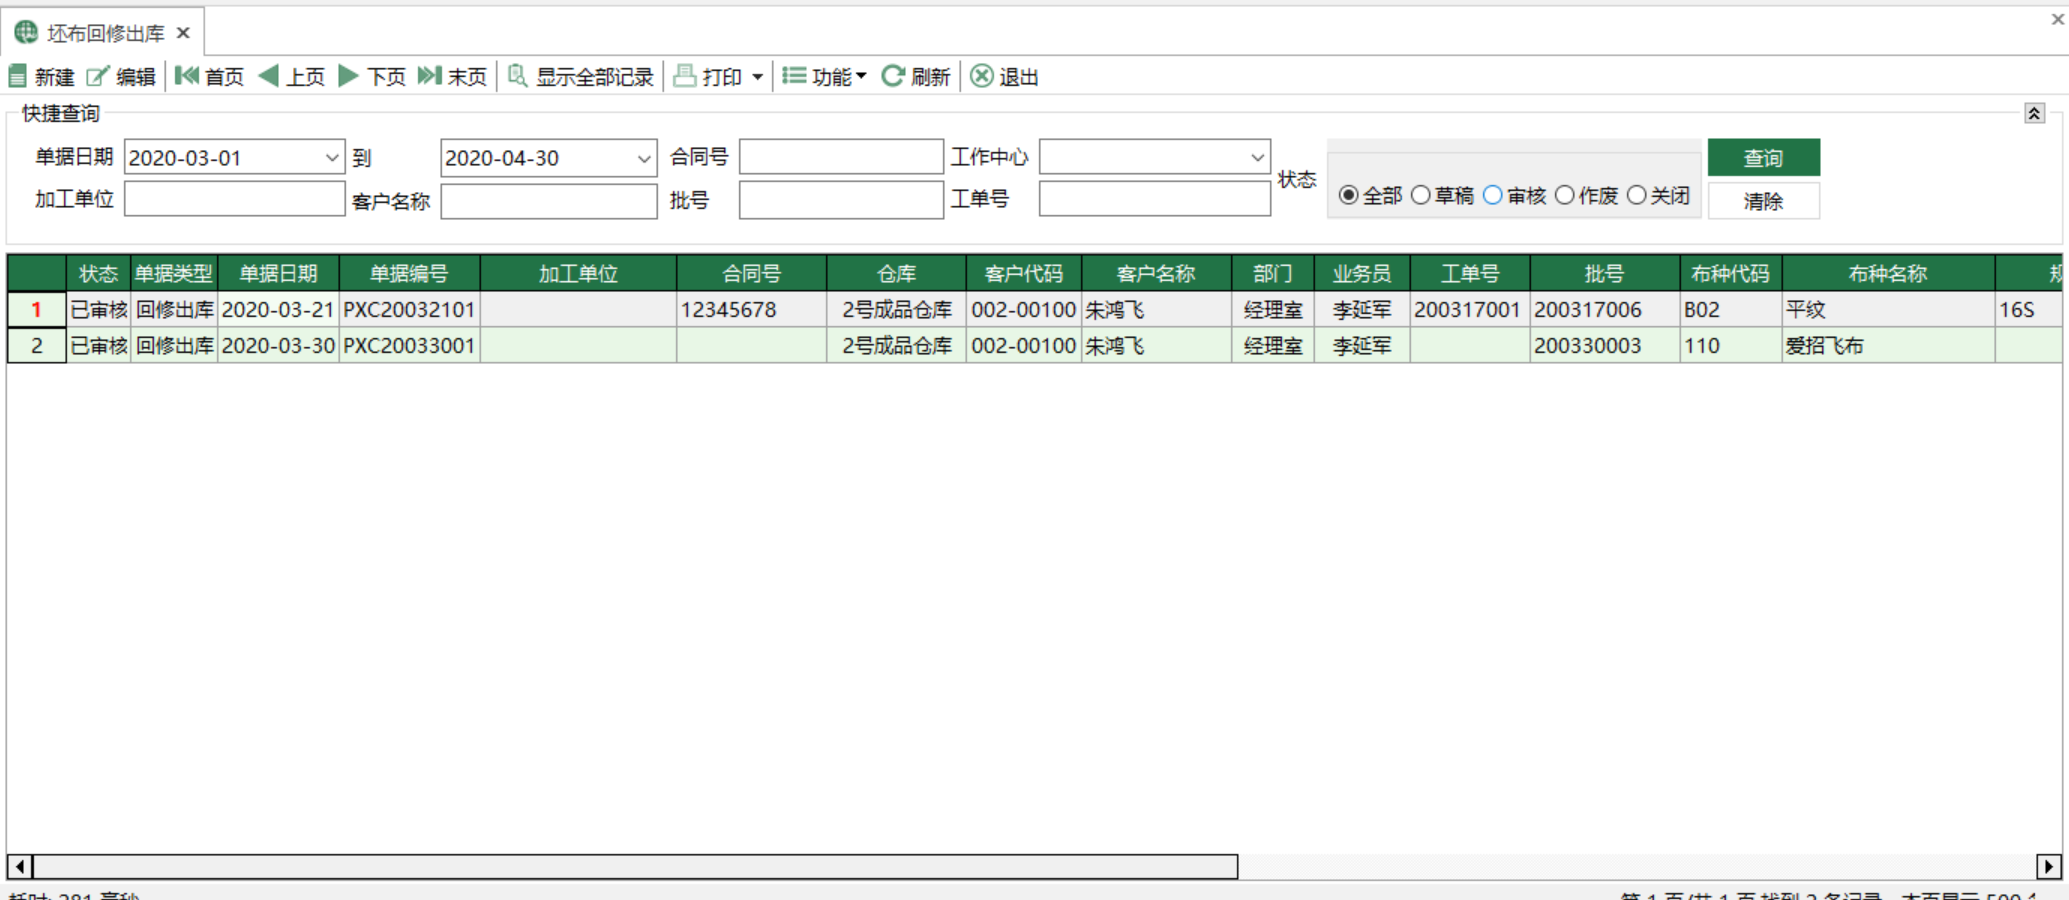
Task: Click horizontal scrollbar left arrow
Action: click(19, 866)
